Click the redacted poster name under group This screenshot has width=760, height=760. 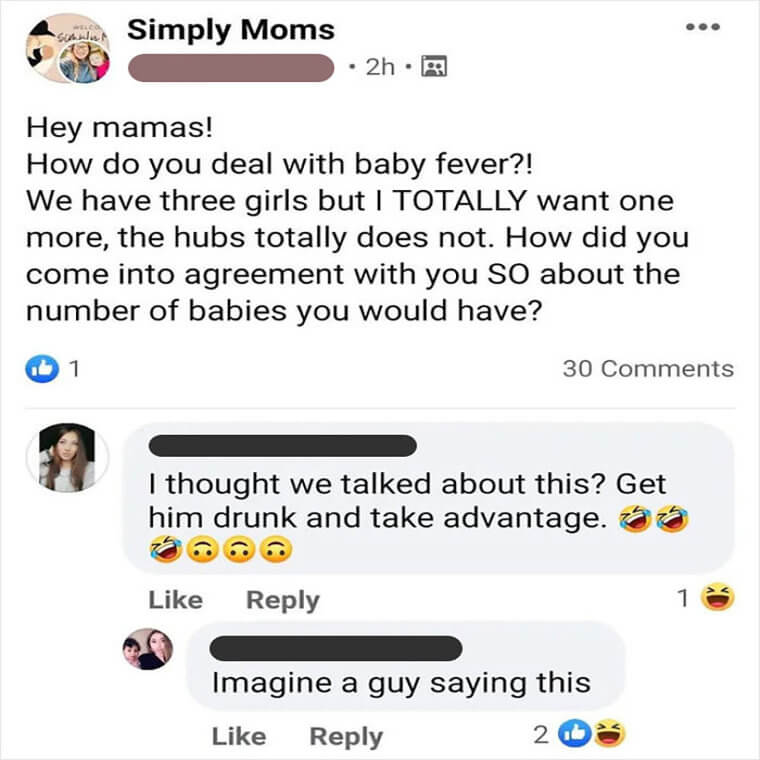click(x=231, y=67)
